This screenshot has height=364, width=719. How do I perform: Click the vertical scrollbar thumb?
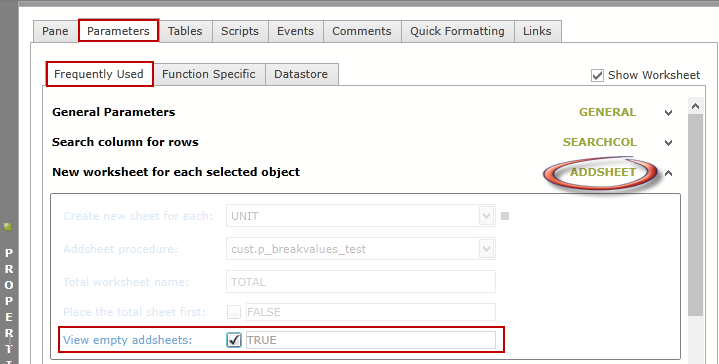point(696,215)
